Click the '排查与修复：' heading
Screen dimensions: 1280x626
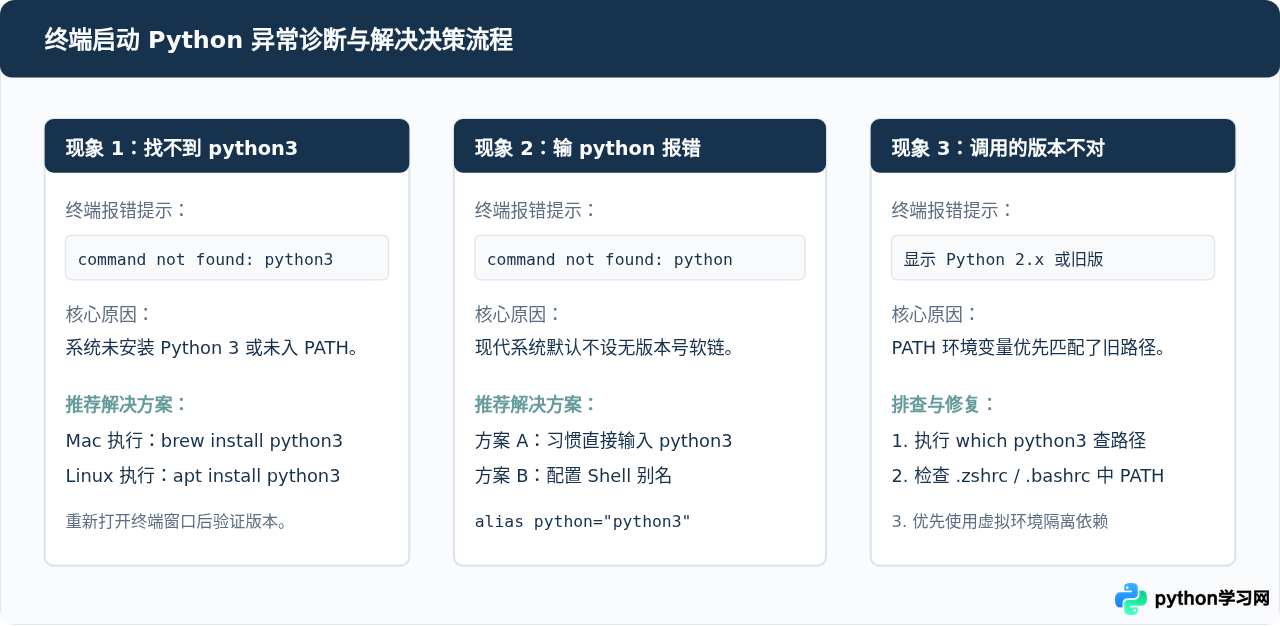944,405
